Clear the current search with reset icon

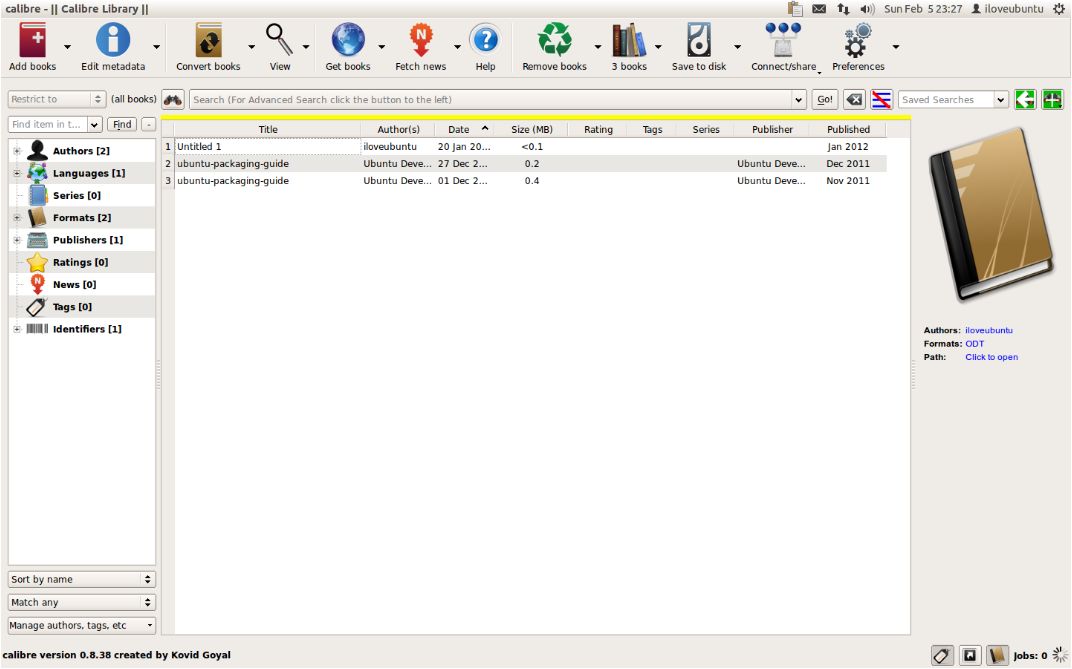854,100
